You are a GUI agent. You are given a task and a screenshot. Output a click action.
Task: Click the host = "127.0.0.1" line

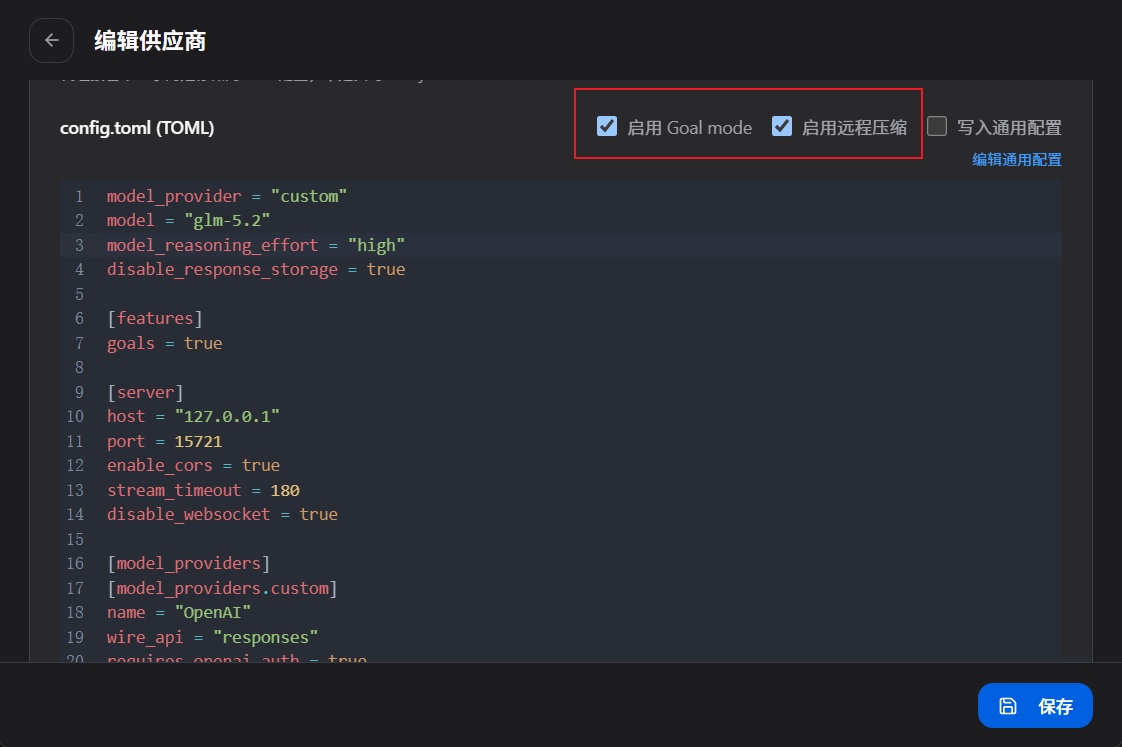[x=193, y=416]
